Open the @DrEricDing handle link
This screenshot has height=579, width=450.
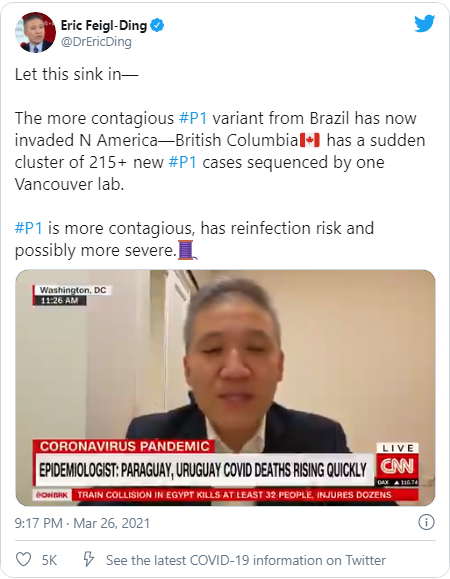click(96, 41)
